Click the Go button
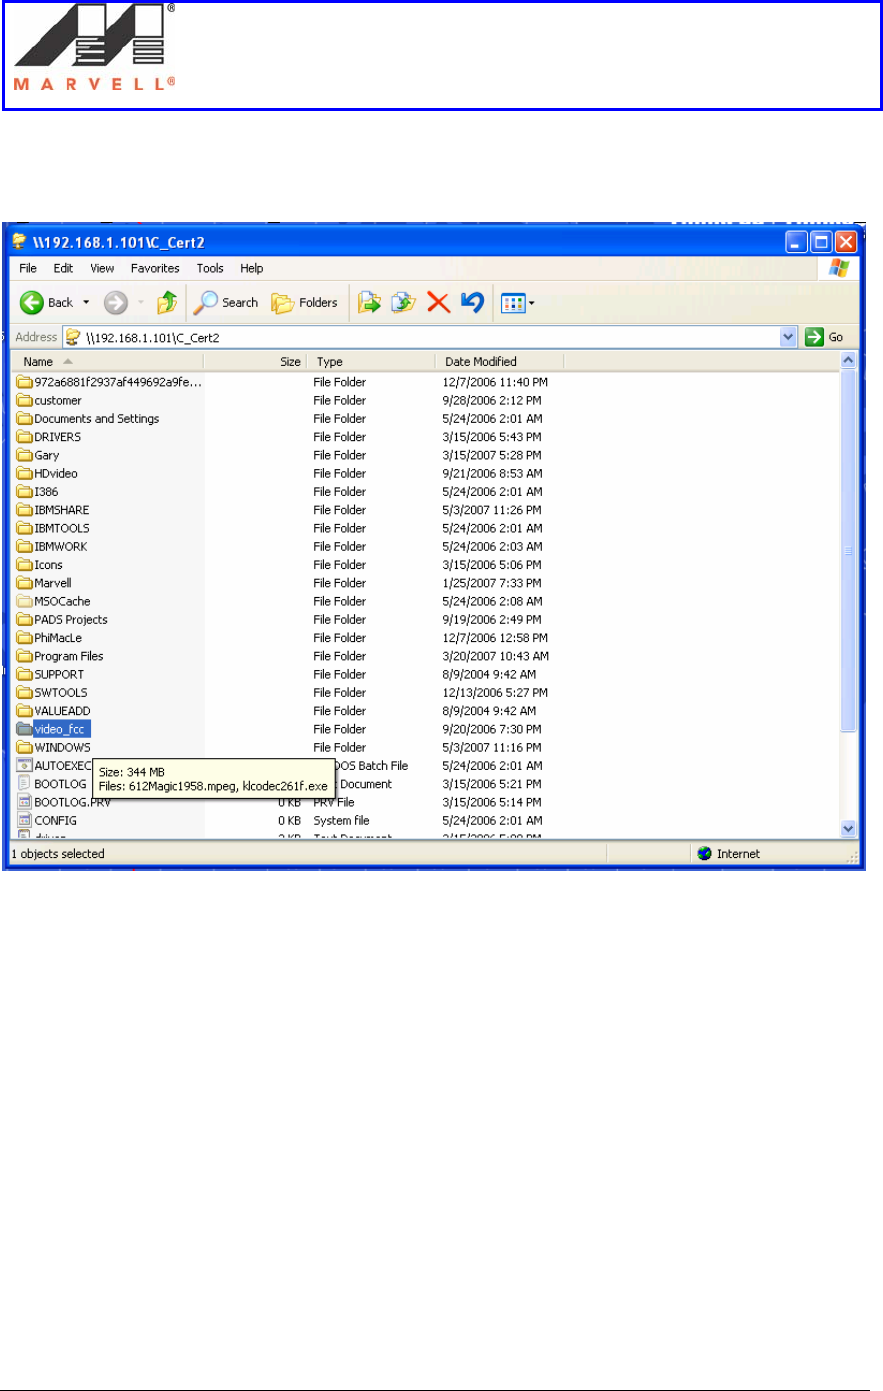 click(826, 337)
